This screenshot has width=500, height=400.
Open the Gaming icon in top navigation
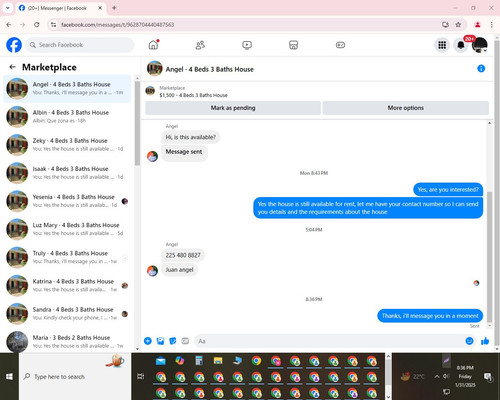pos(340,45)
